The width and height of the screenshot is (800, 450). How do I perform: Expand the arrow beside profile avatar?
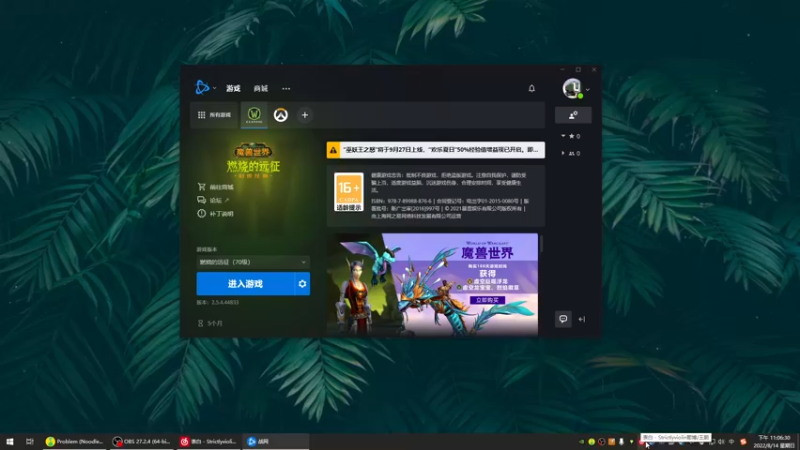point(588,89)
